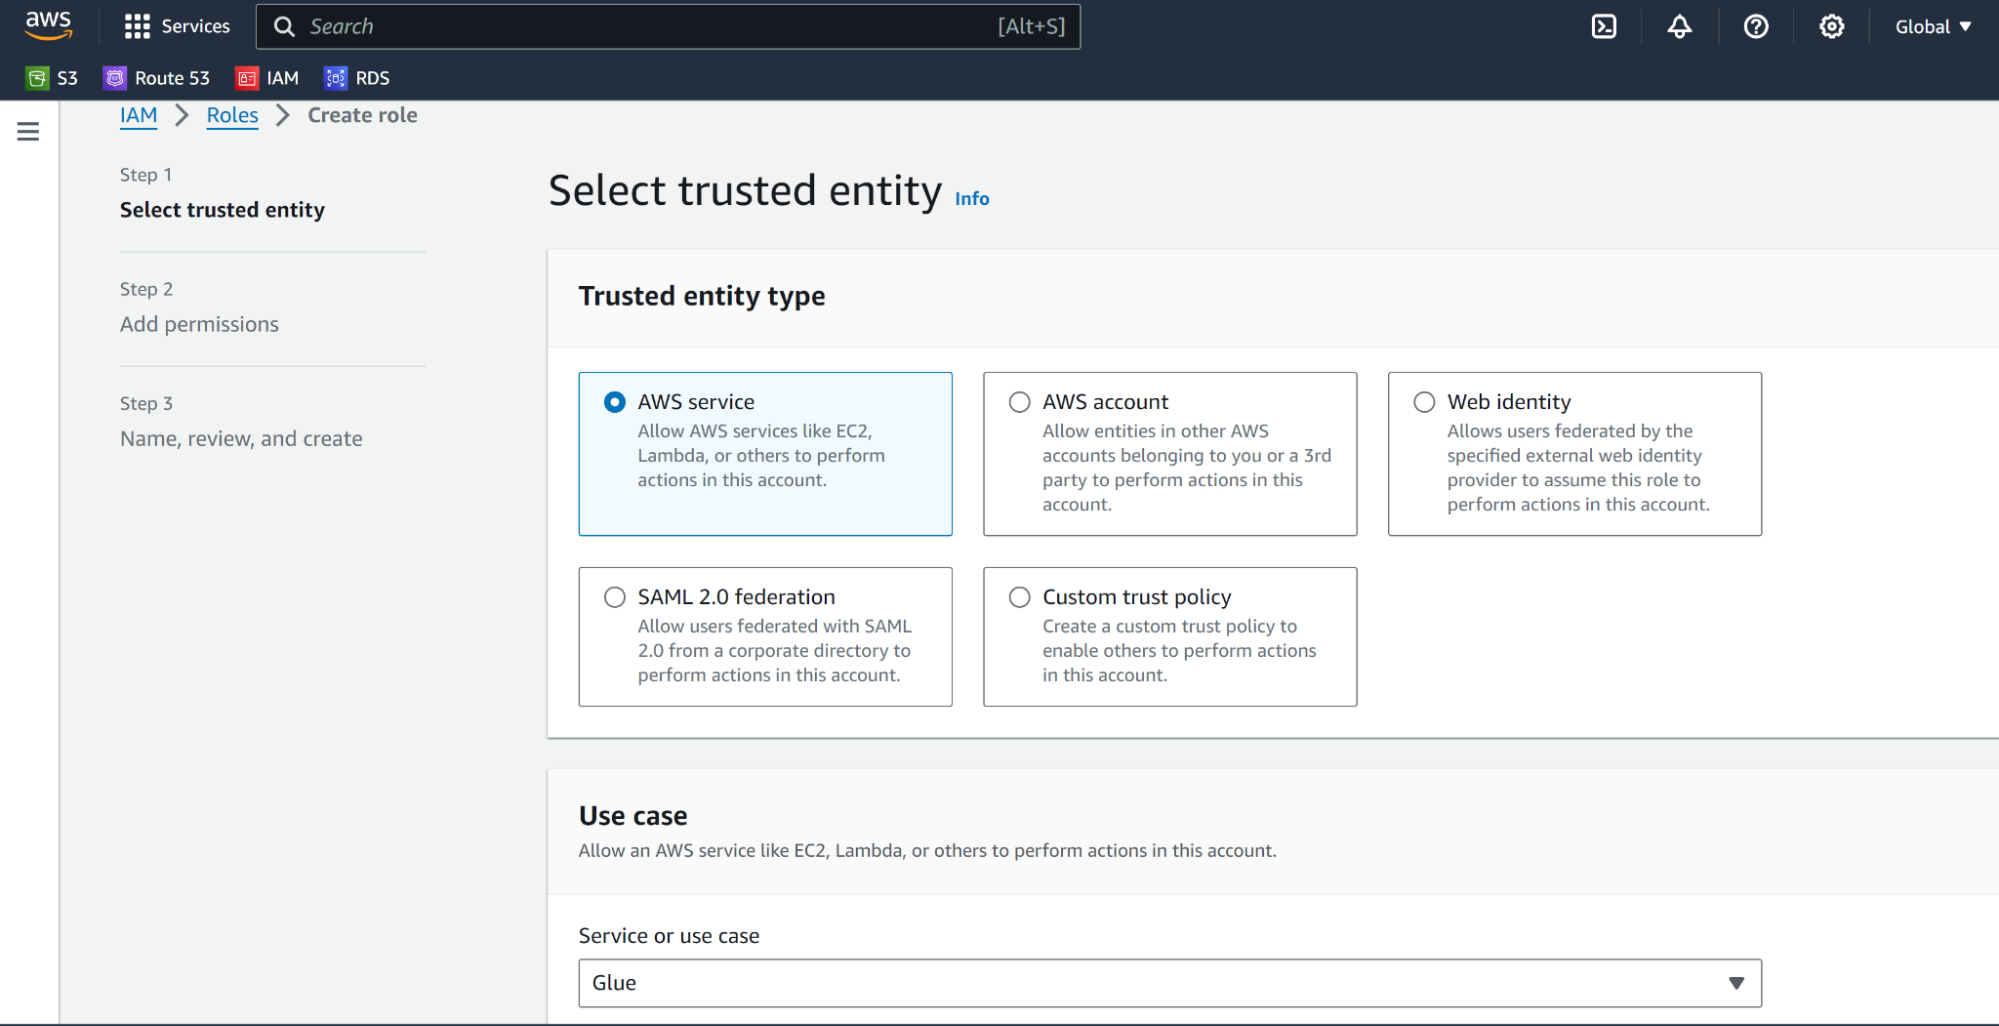Click the Step 2 Add permissions text
The width and height of the screenshot is (1999, 1026).
click(x=199, y=324)
